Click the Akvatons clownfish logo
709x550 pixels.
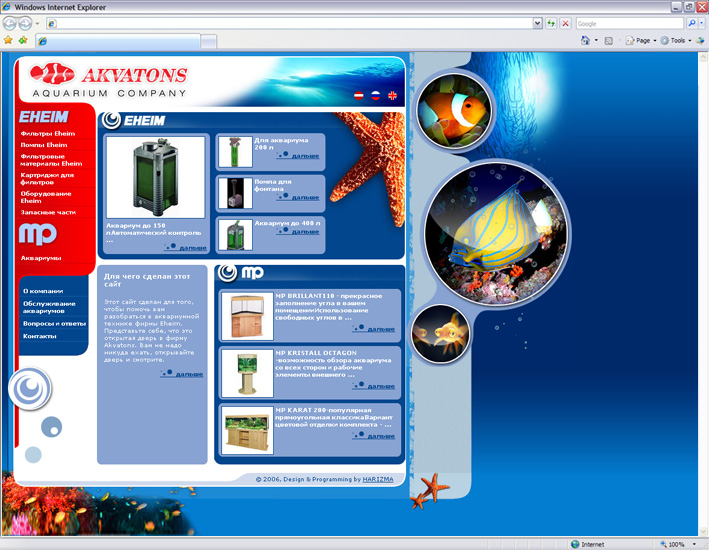pyautogui.click(x=52, y=73)
